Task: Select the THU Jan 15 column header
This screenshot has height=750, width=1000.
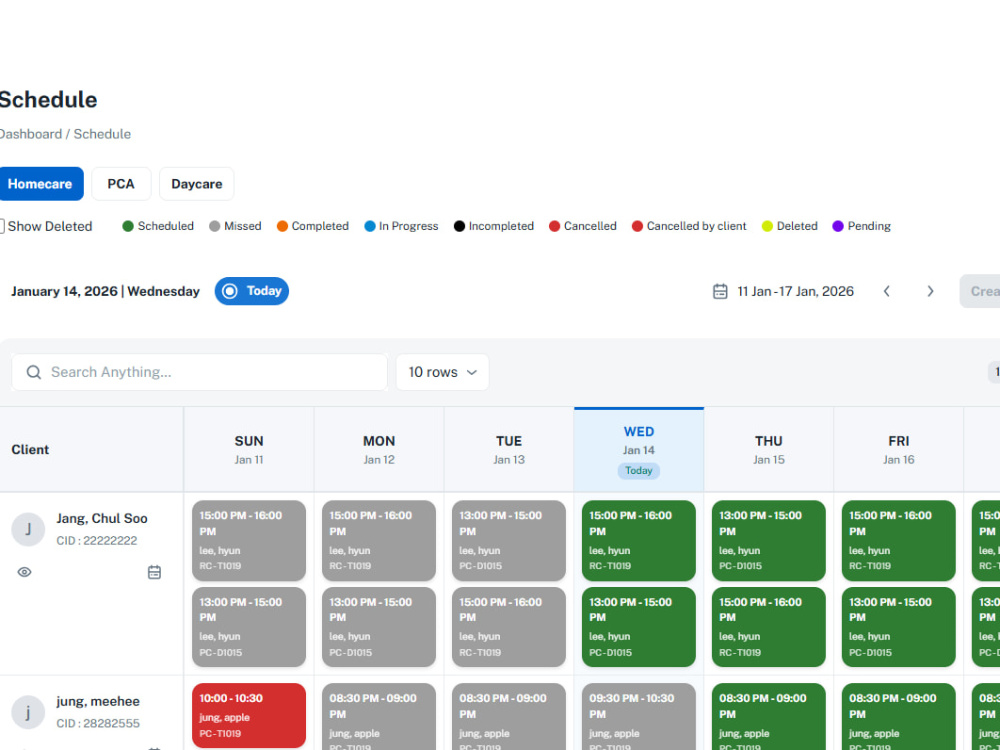Action: pyautogui.click(x=768, y=450)
